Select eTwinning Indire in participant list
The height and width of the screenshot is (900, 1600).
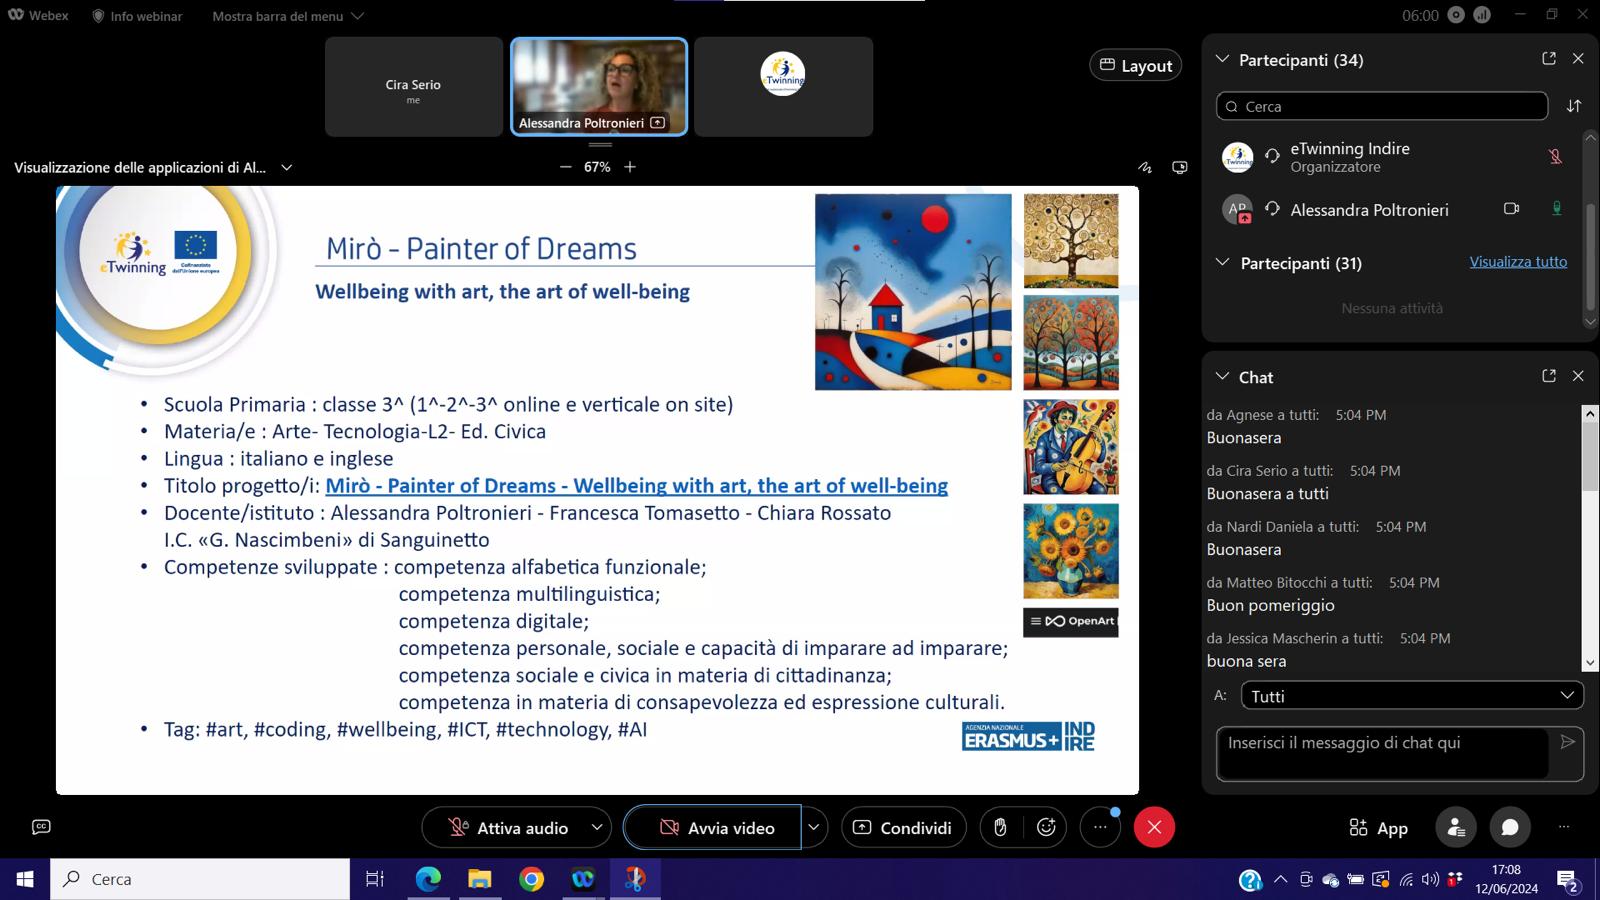coord(1390,157)
